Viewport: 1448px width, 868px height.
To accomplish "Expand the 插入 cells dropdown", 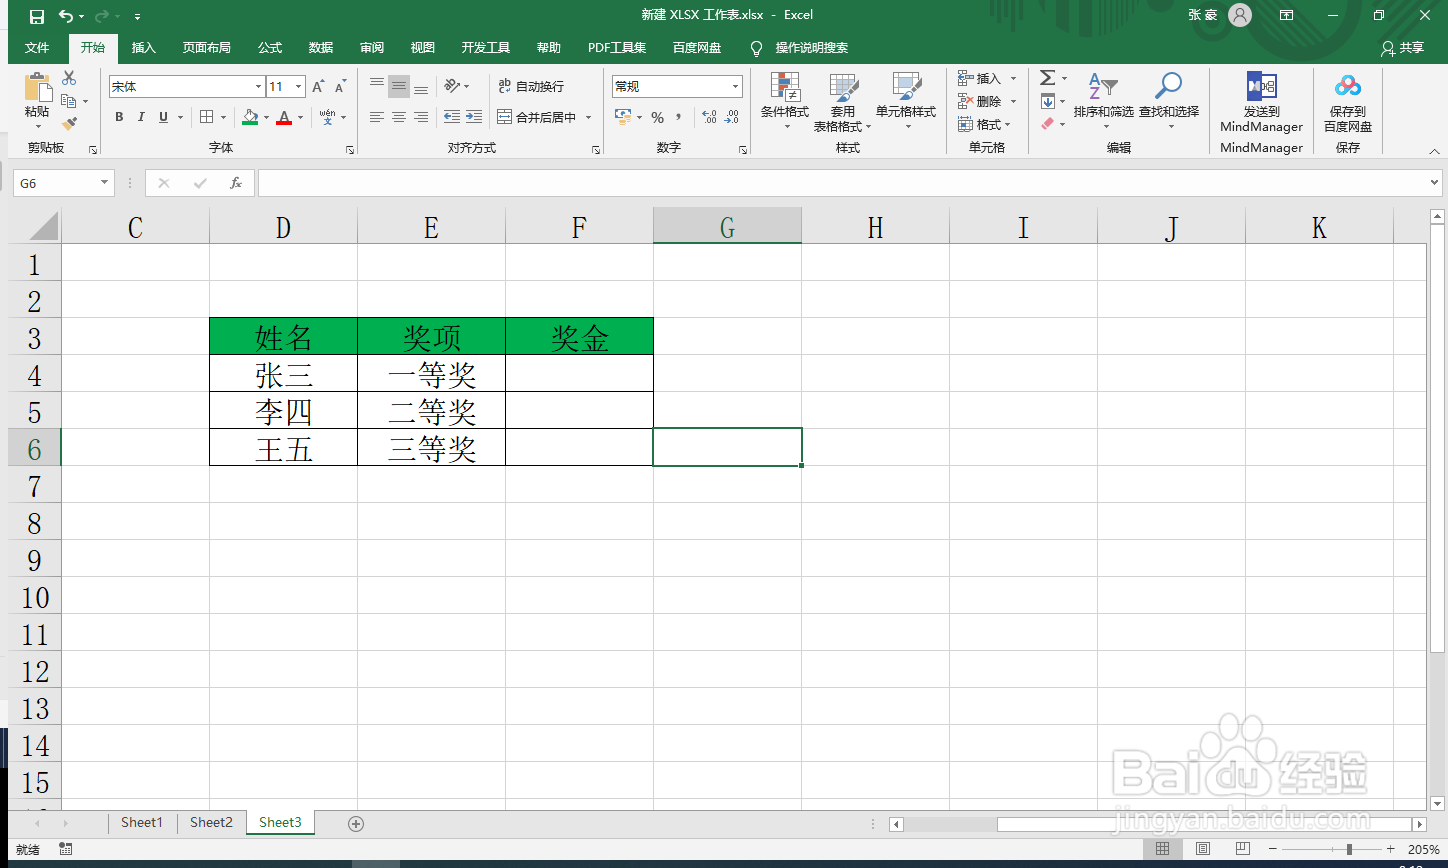I will [1013, 78].
